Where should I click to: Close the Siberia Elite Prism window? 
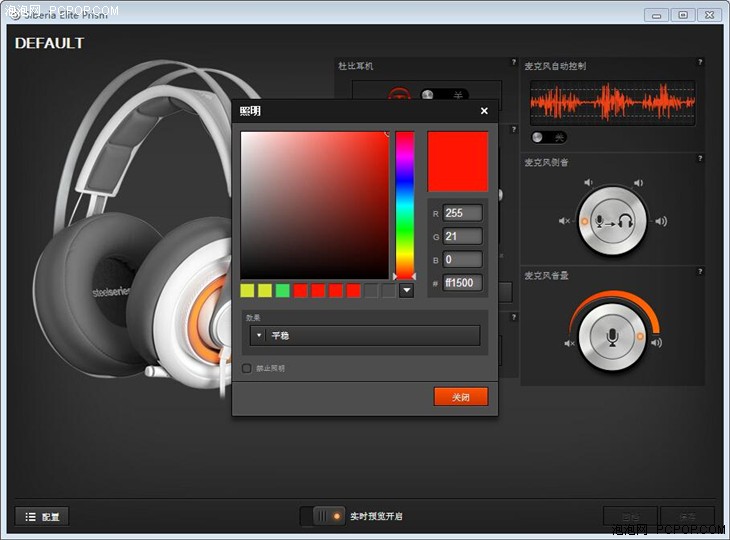click(x=710, y=15)
